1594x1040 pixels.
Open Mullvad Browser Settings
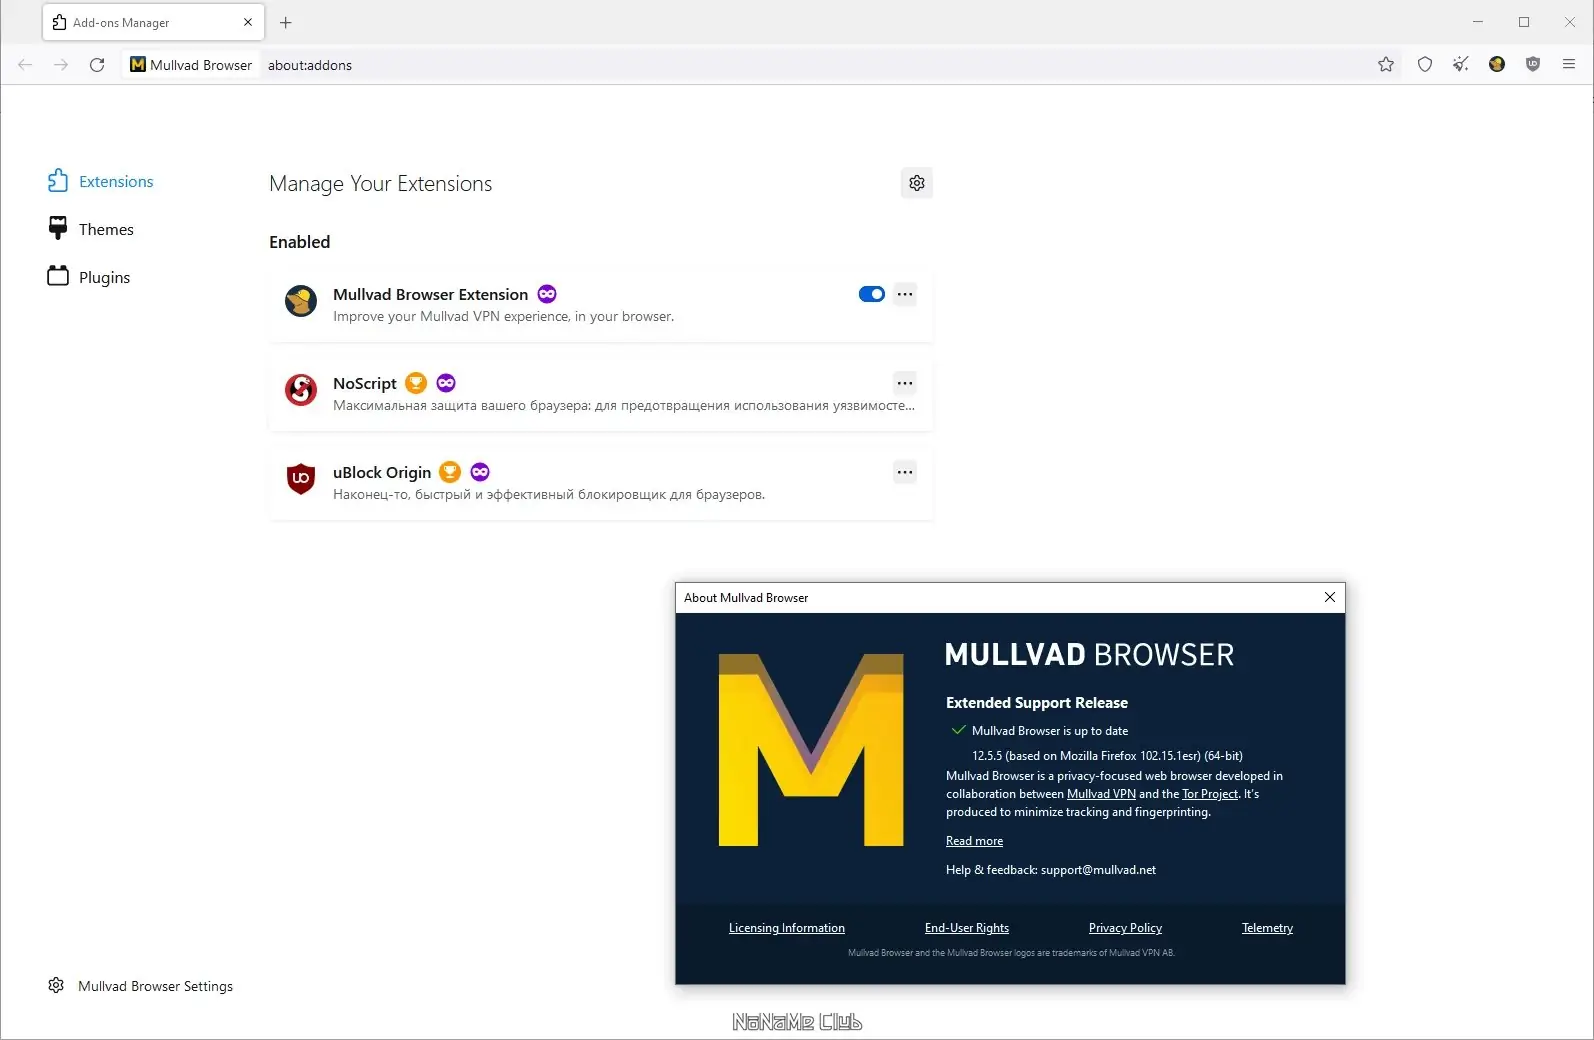[140, 986]
